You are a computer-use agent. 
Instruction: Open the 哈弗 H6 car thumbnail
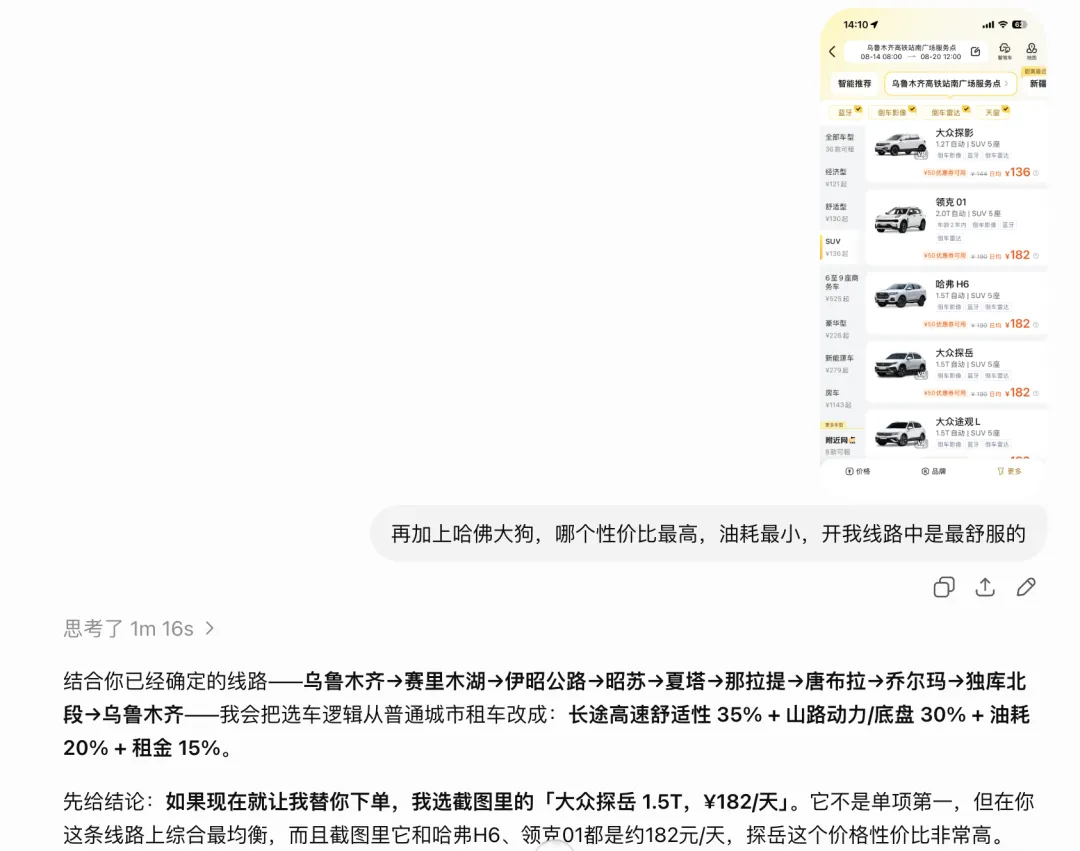tap(900, 295)
